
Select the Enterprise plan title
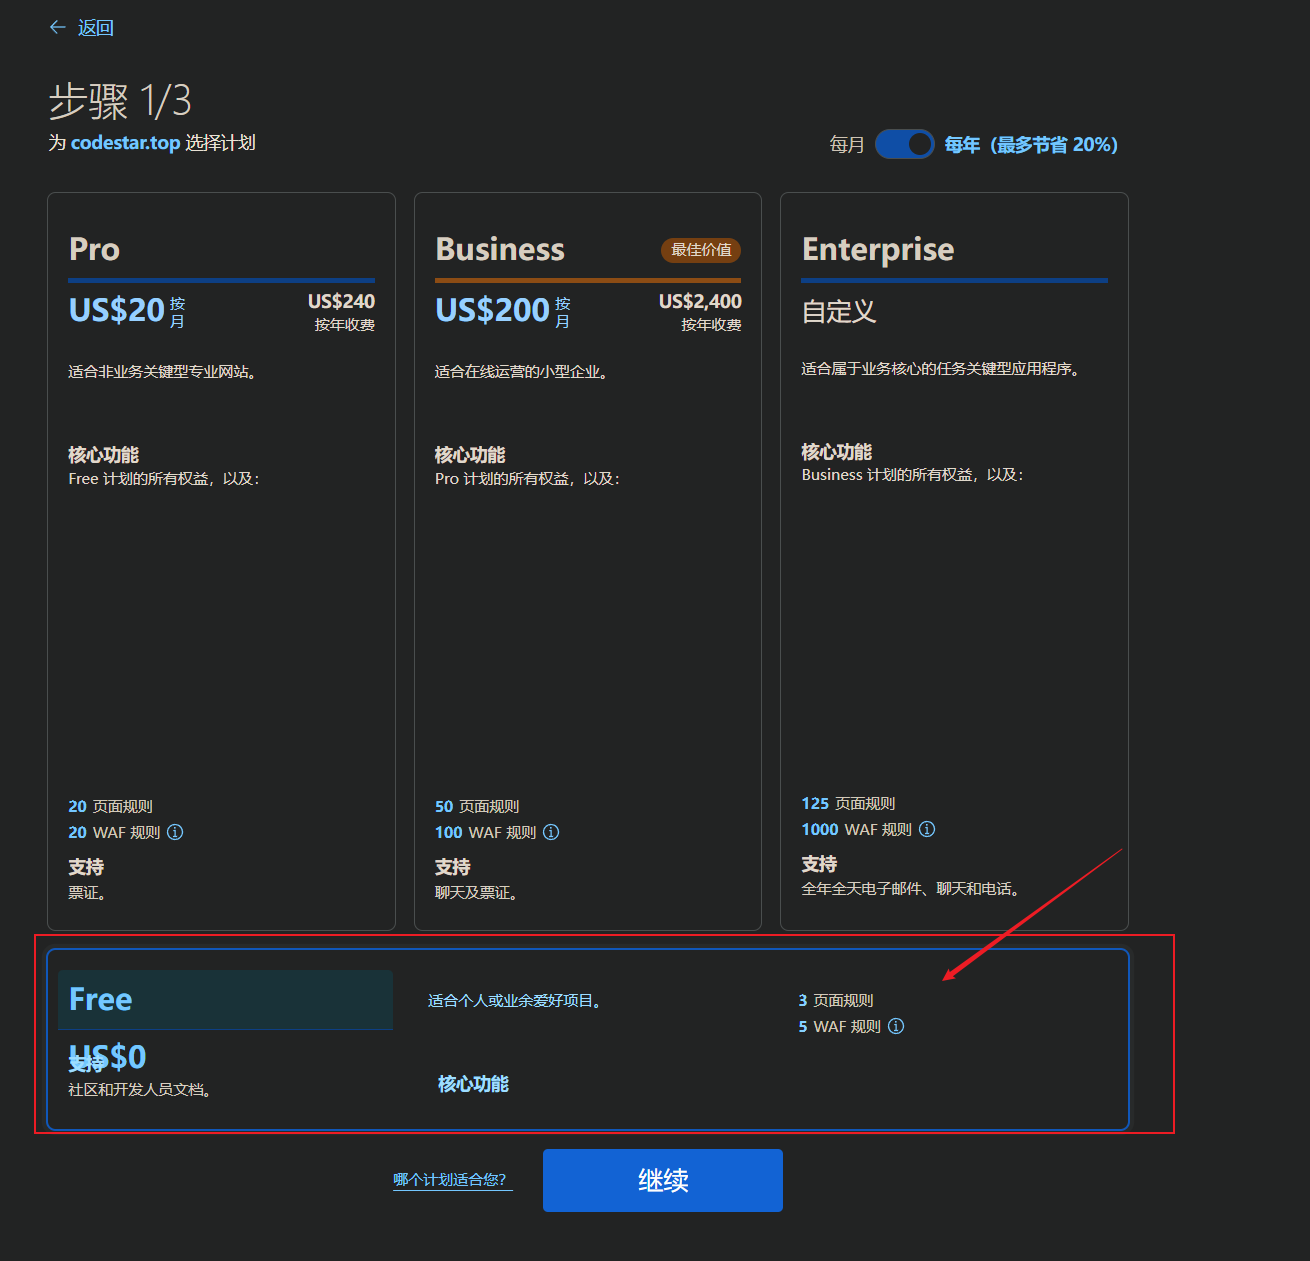point(878,249)
